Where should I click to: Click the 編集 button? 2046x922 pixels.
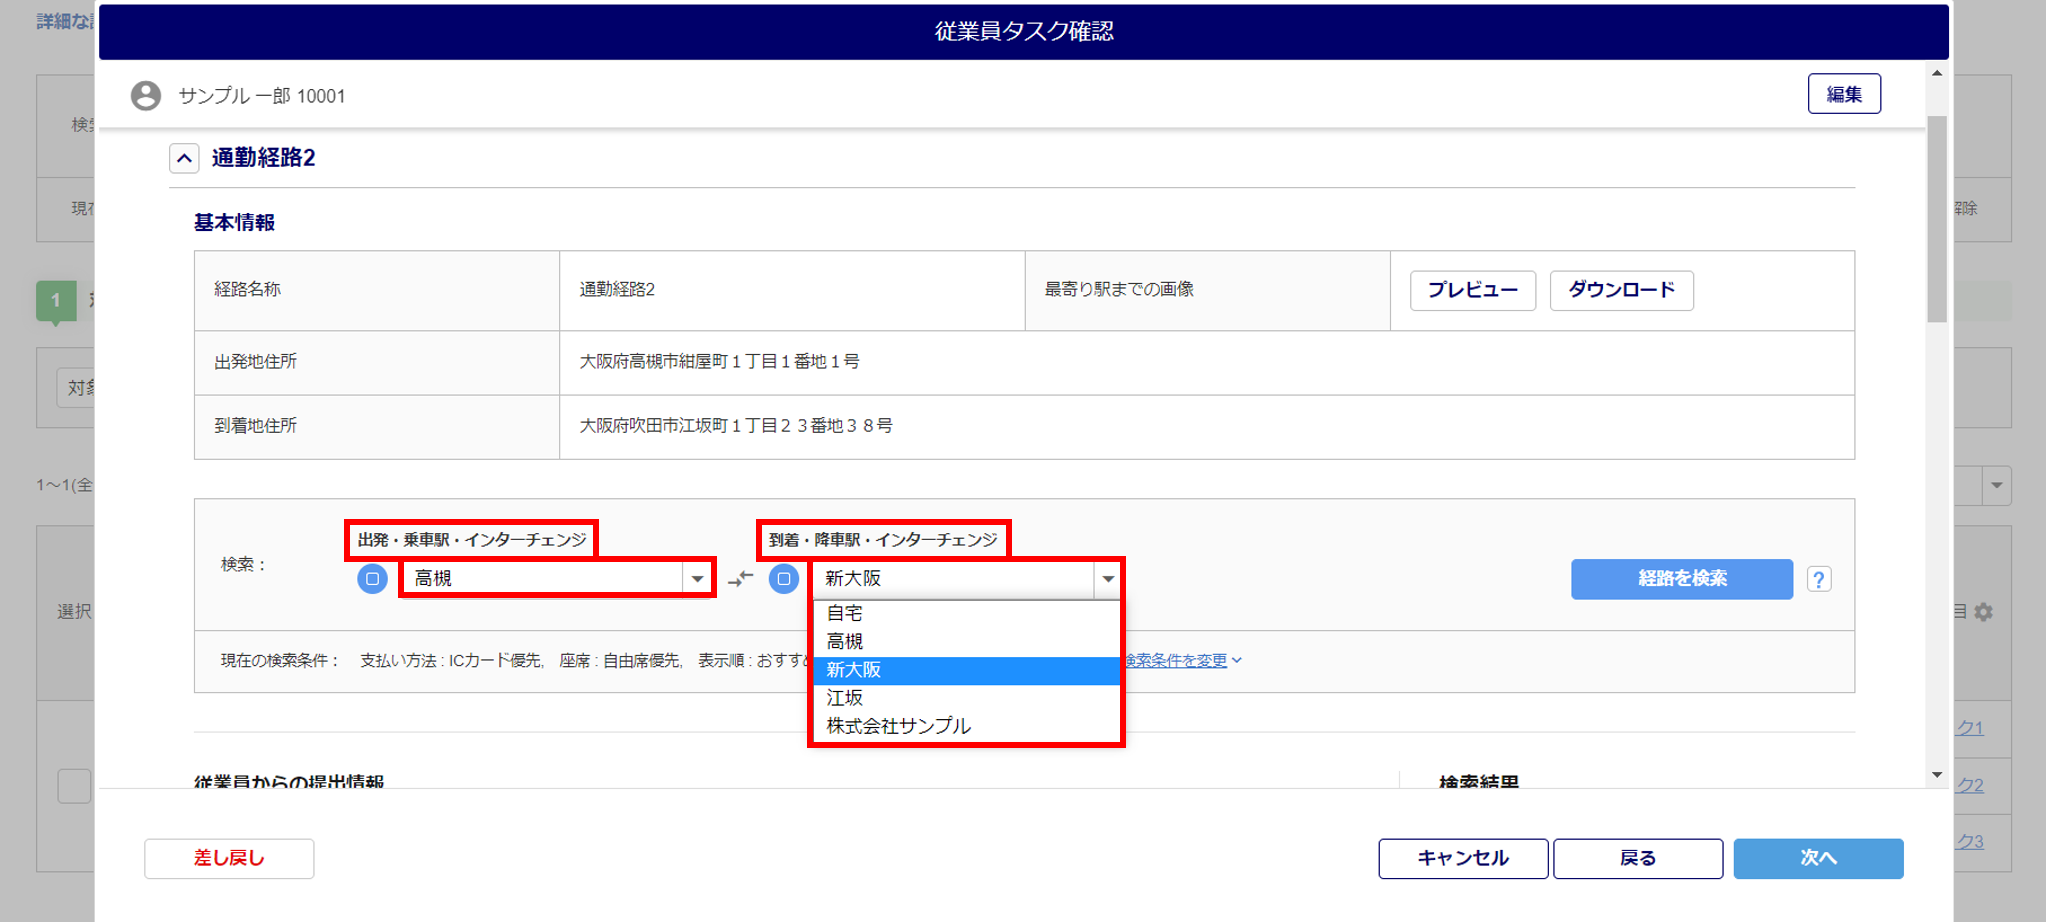[x=1844, y=94]
